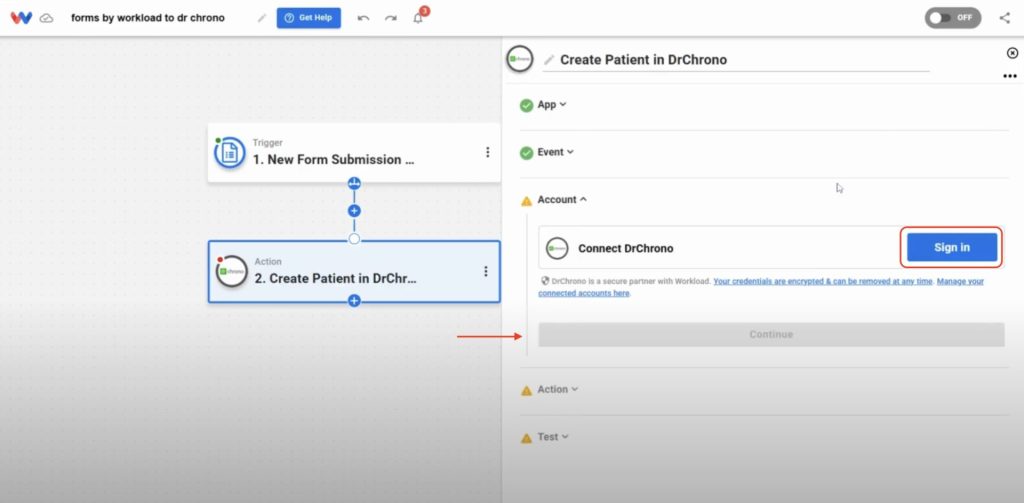This screenshot has height=503, width=1024.
Task: Click the share icon
Action: (1005, 18)
